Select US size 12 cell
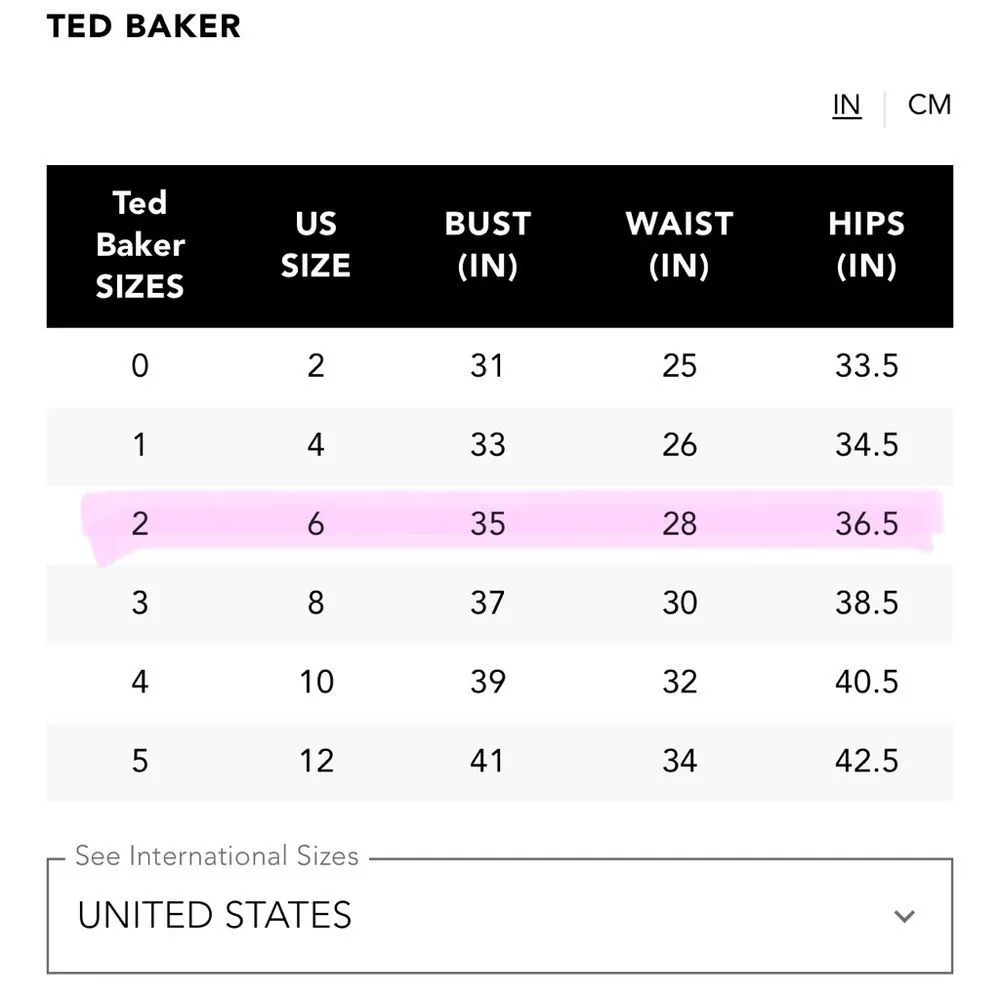 coord(316,761)
